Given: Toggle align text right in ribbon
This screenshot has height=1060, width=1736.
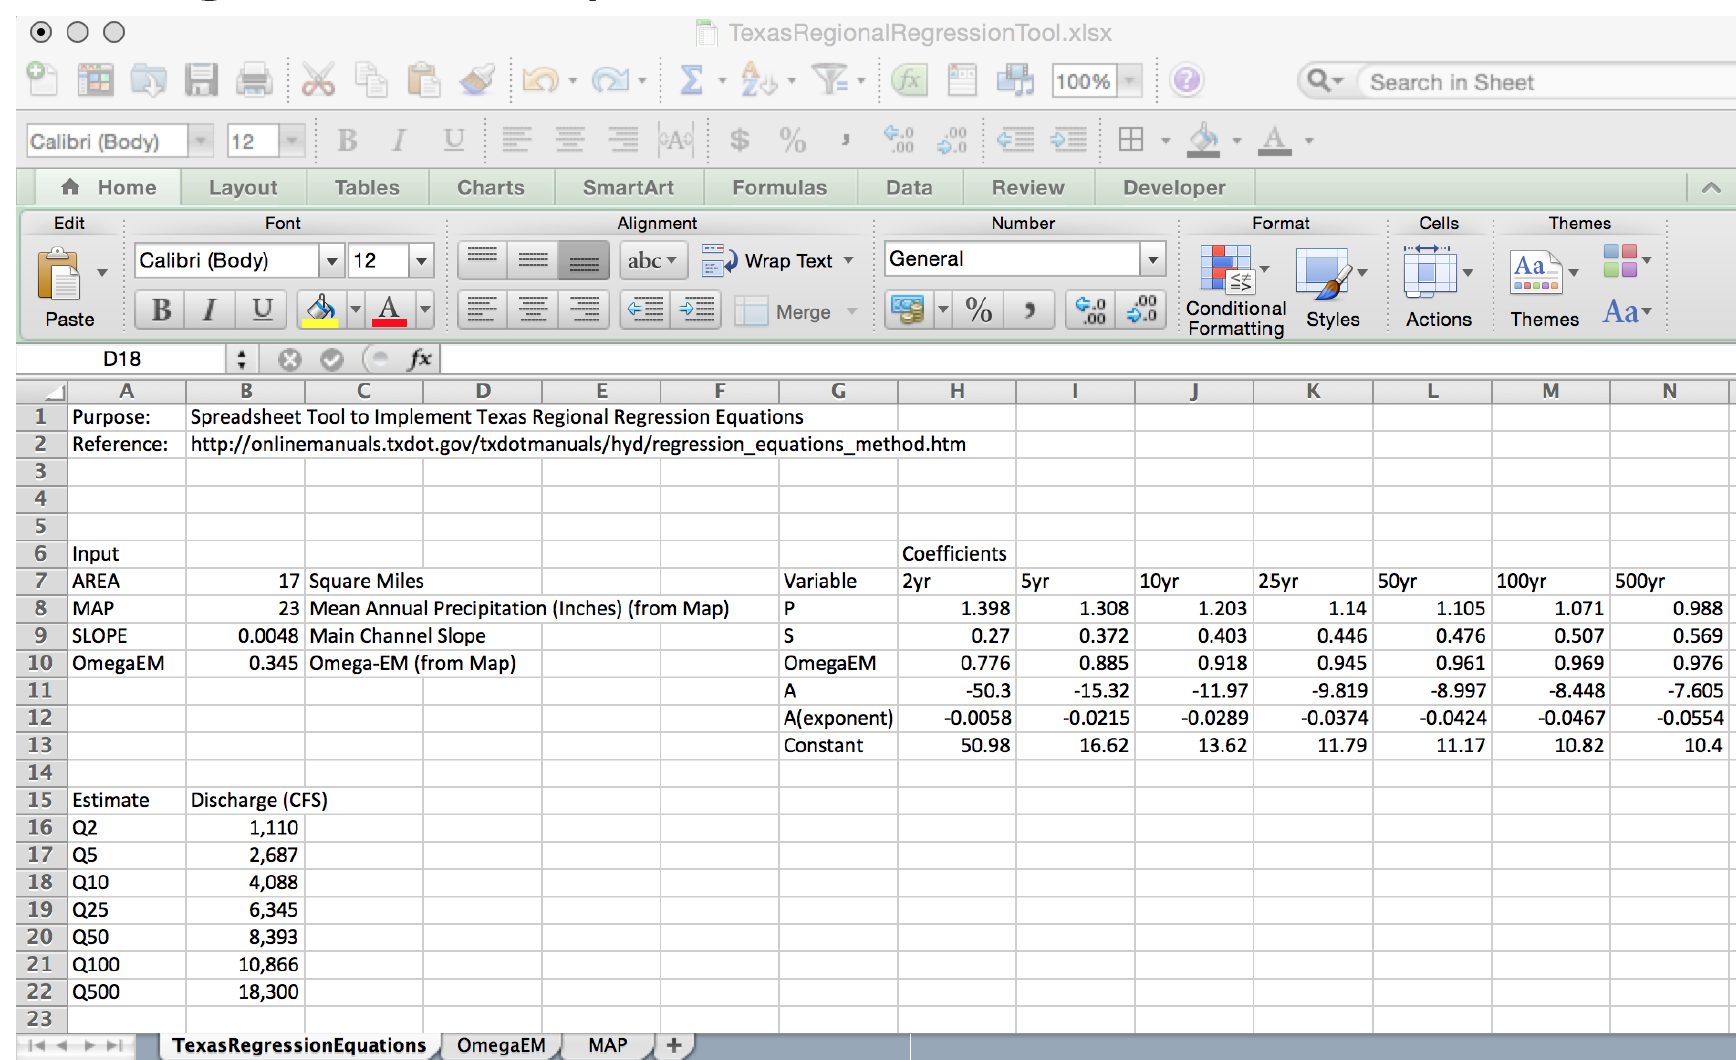Looking at the screenshot, I should coord(584,310).
